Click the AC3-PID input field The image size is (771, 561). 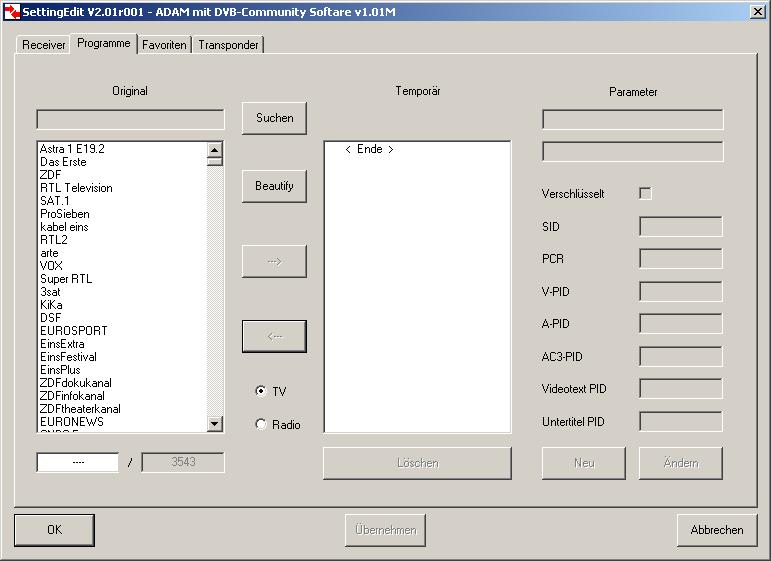681,356
